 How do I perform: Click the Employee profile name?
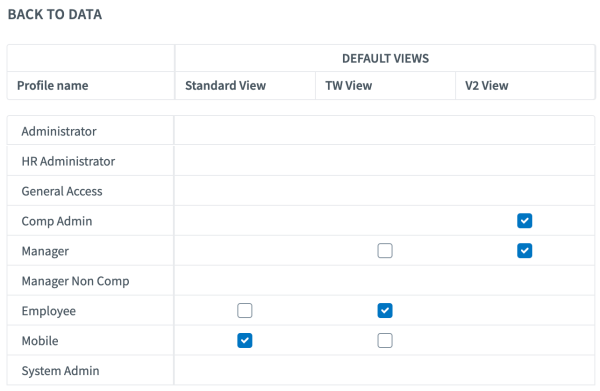pyautogui.click(x=49, y=311)
